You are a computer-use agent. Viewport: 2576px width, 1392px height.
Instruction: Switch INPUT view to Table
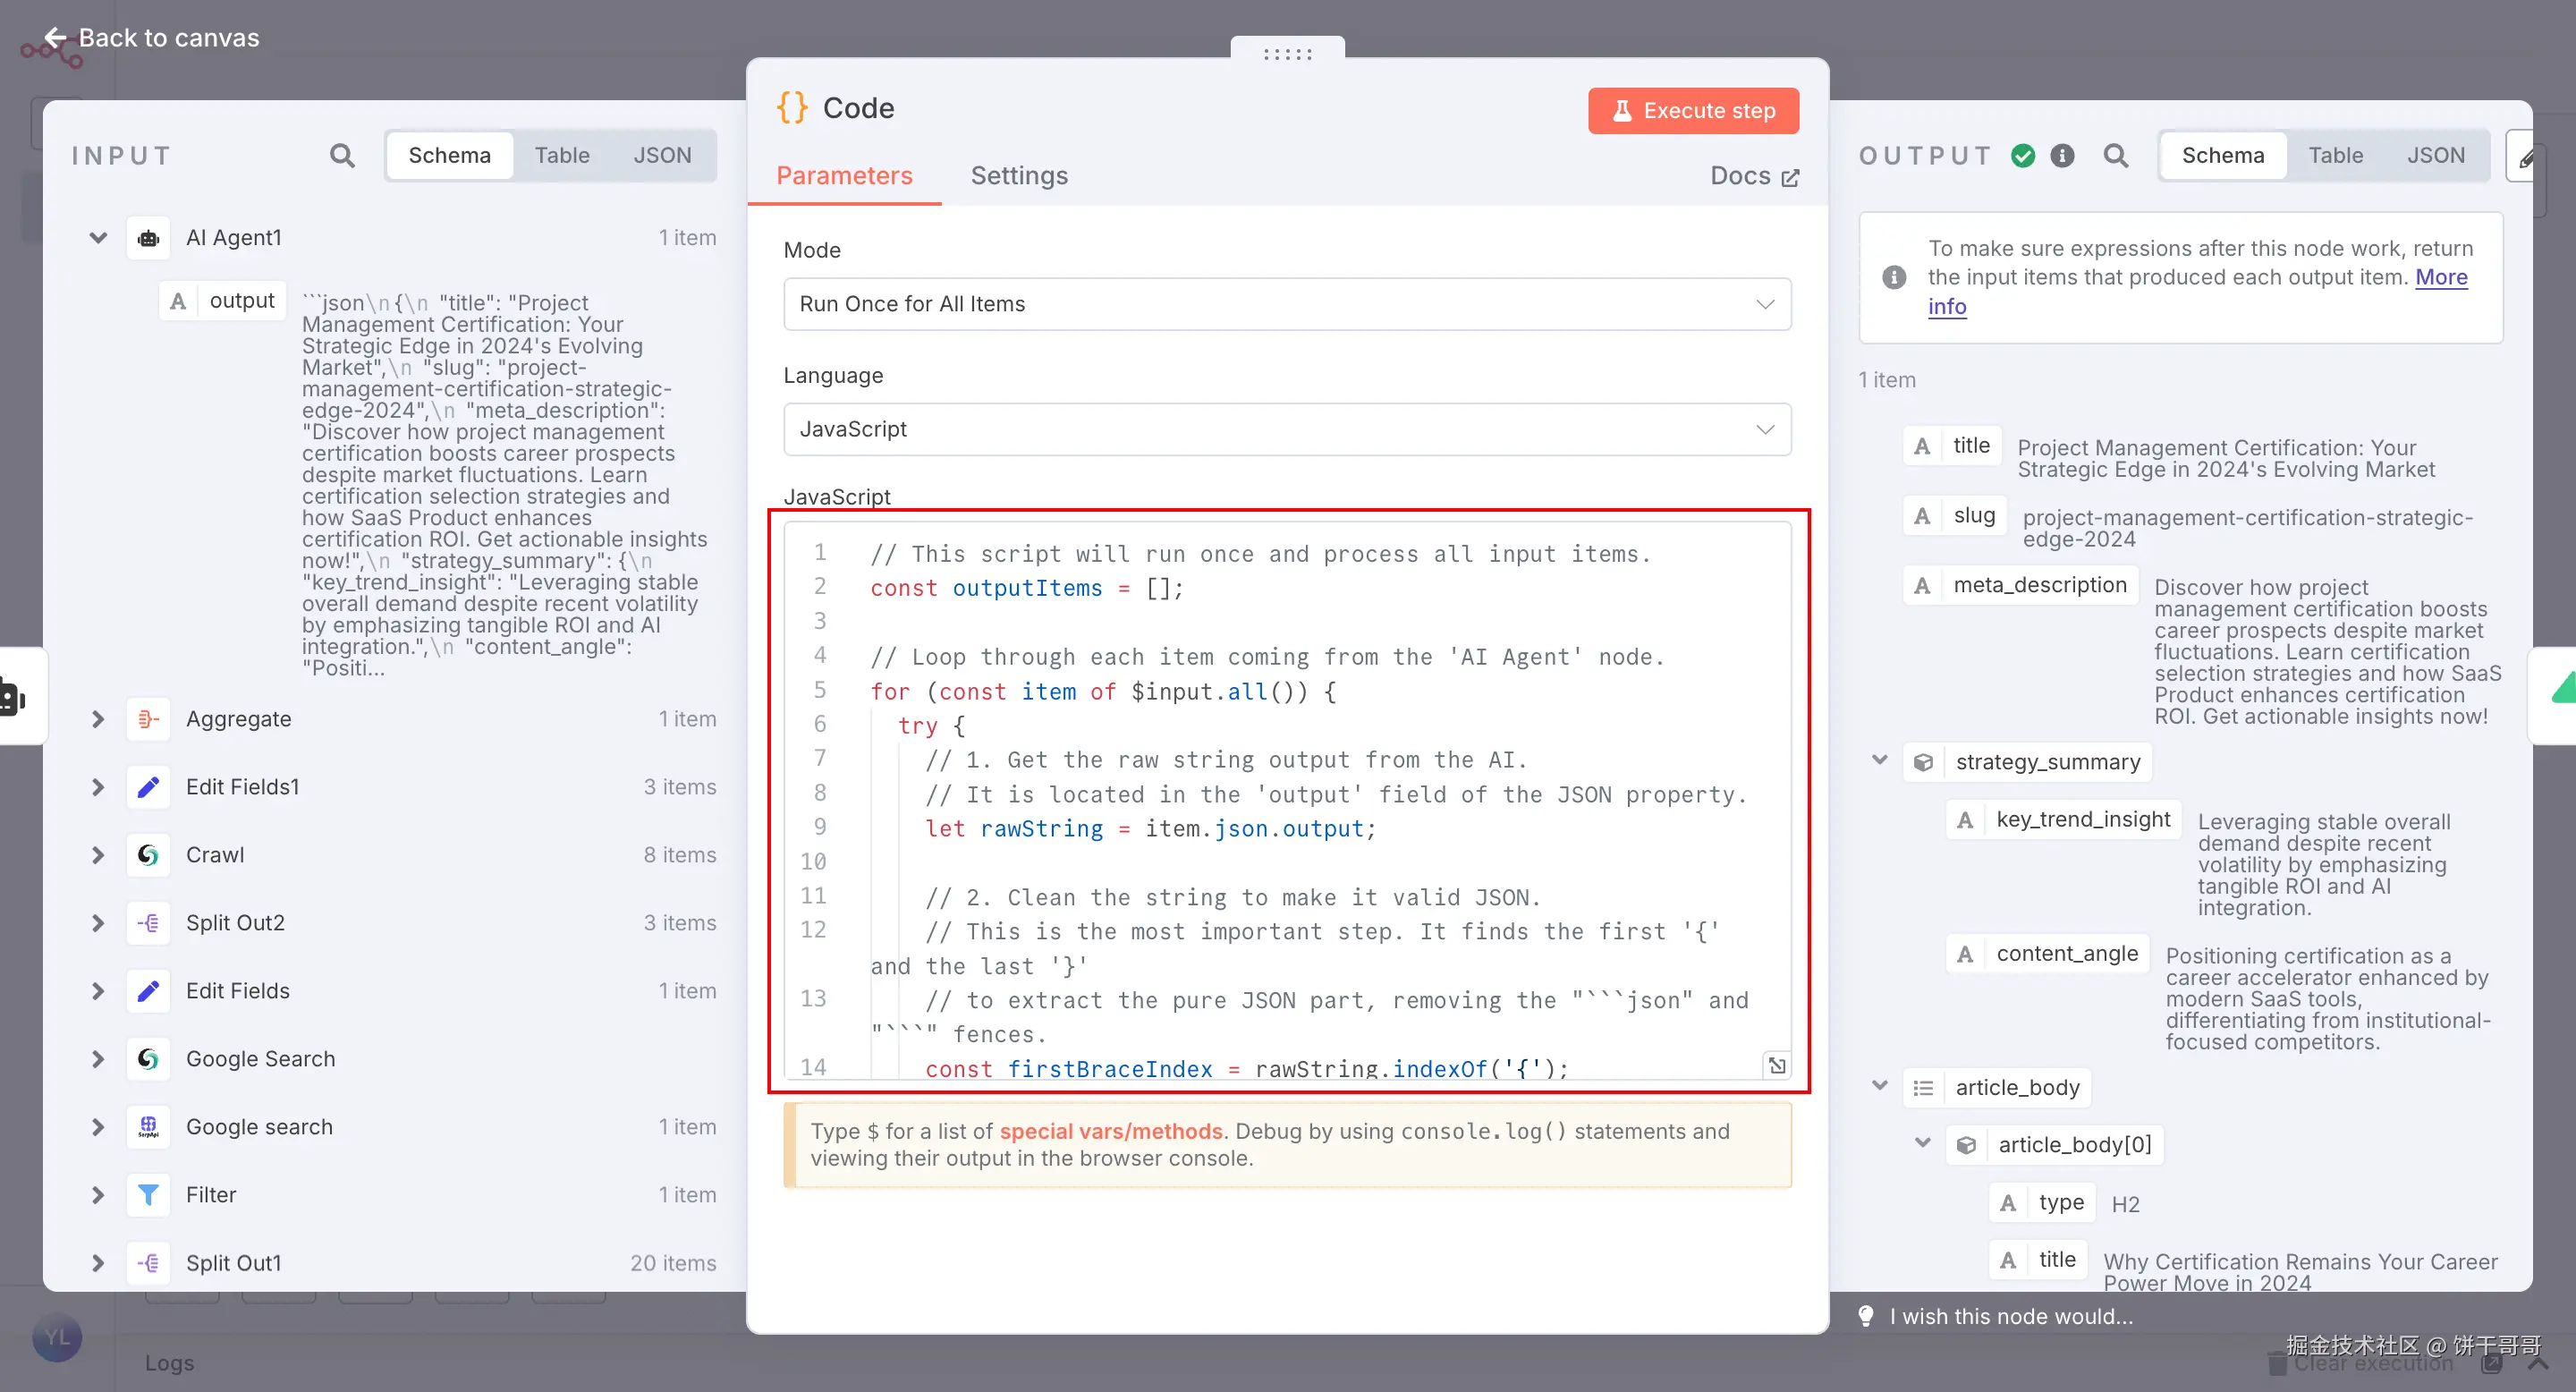click(x=561, y=155)
